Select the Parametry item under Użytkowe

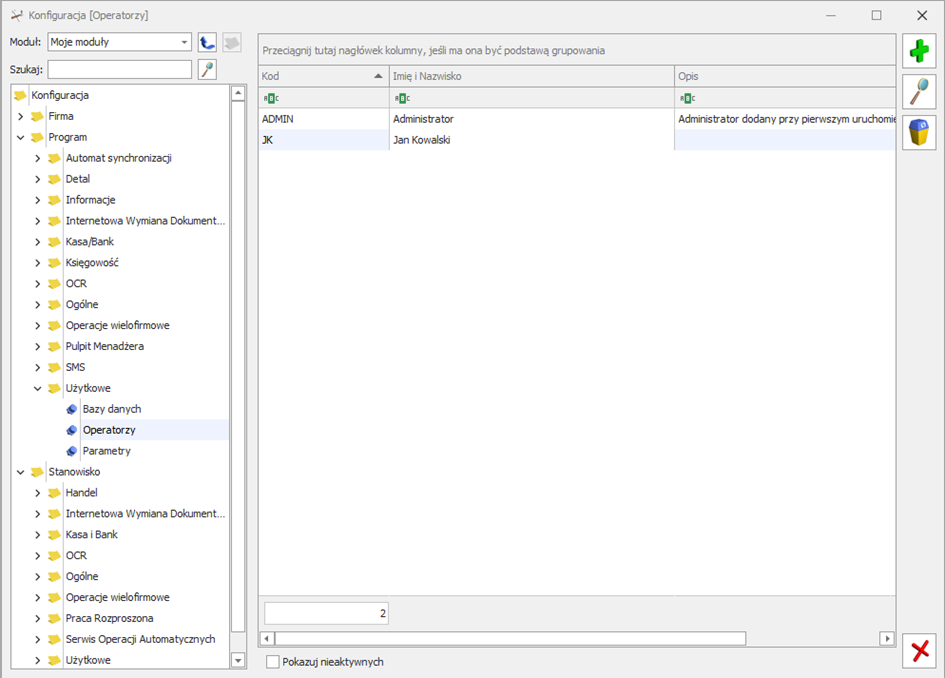(106, 451)
